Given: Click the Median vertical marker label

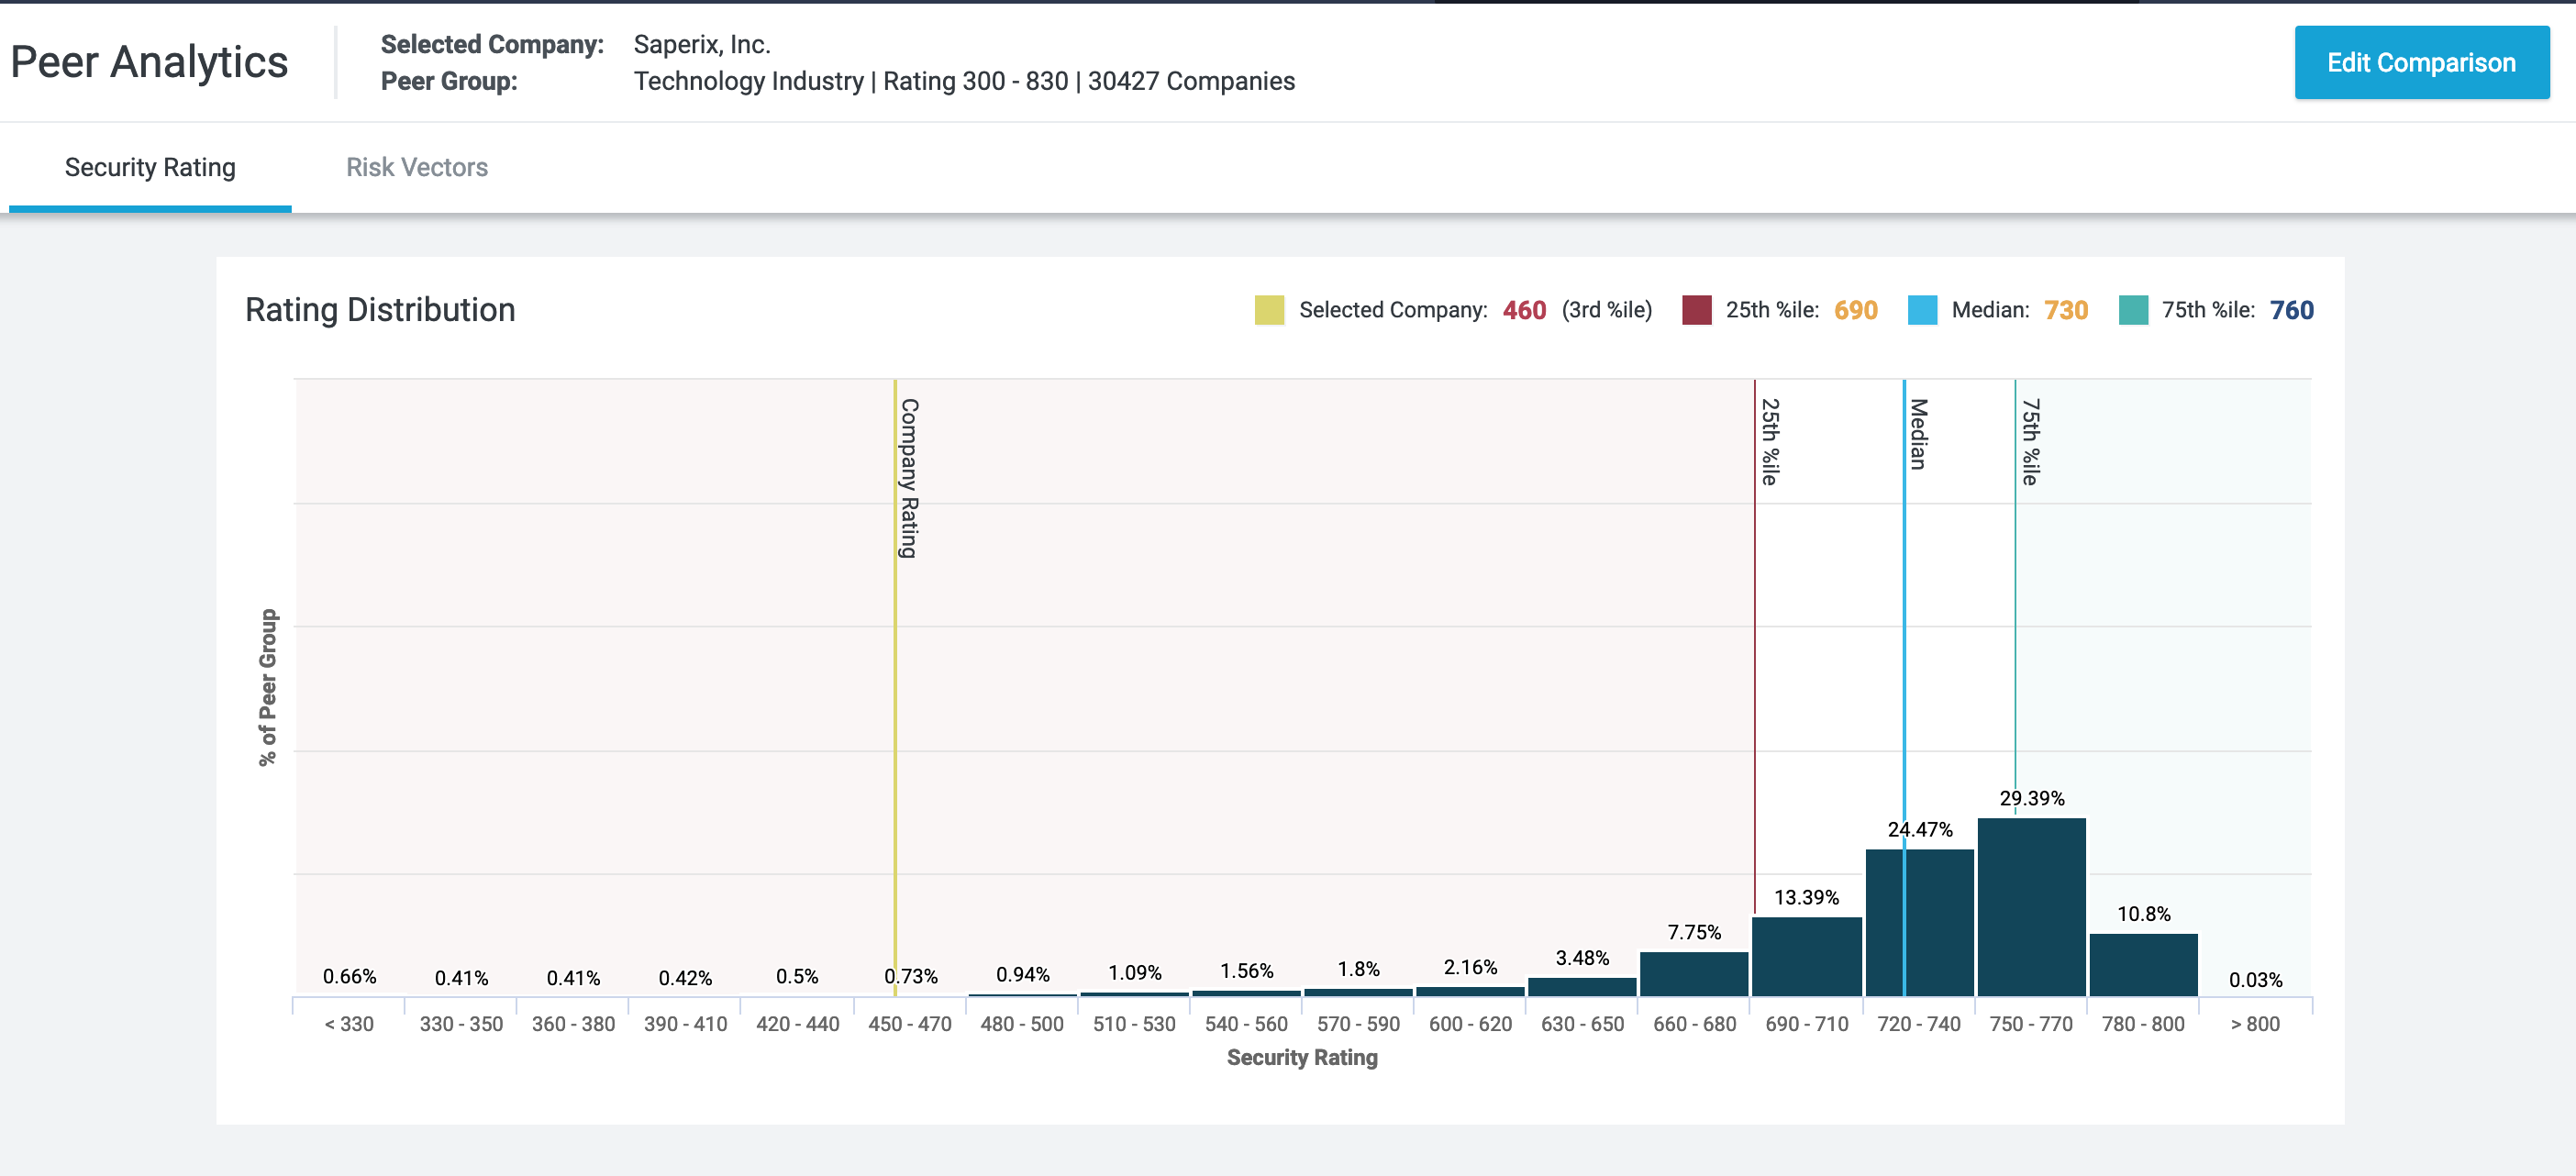Looking at the screenshot, I should click(1918, 434).
